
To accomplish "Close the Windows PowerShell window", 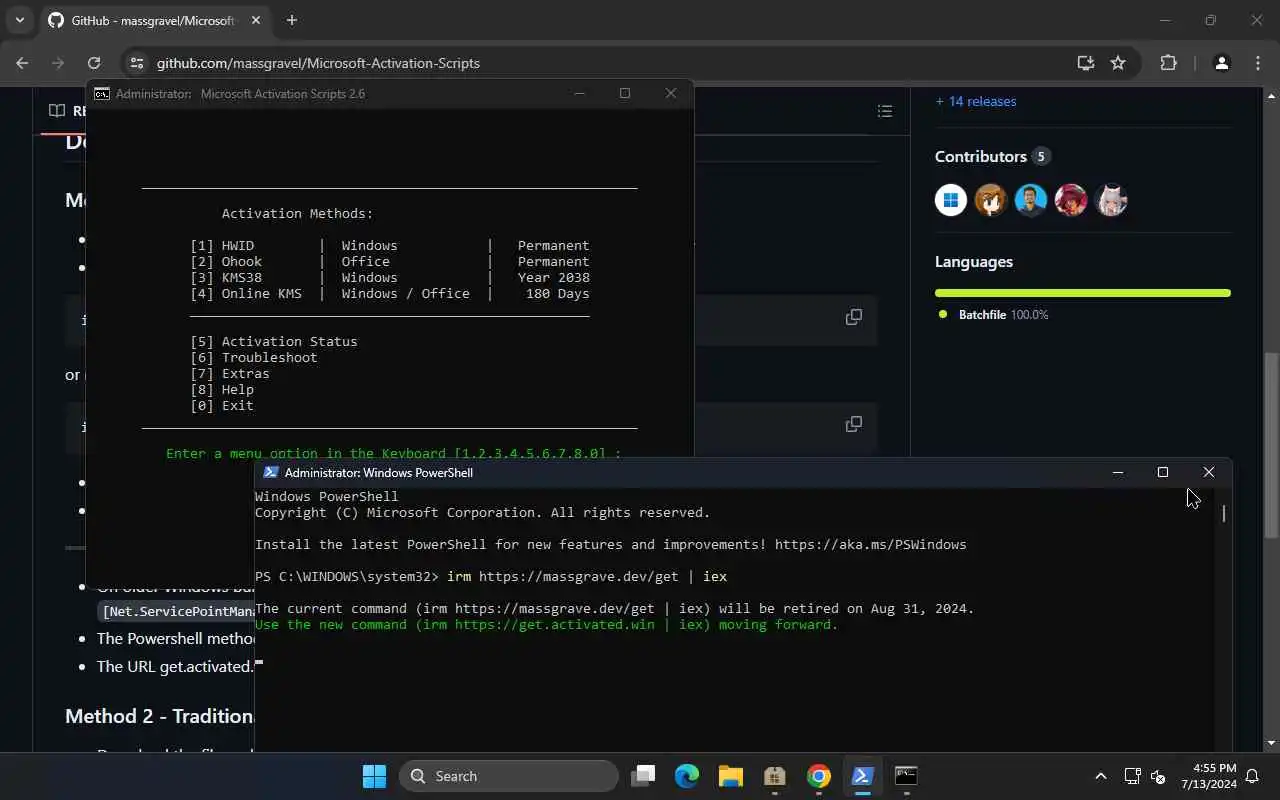I will click(x=1208, y=472).
